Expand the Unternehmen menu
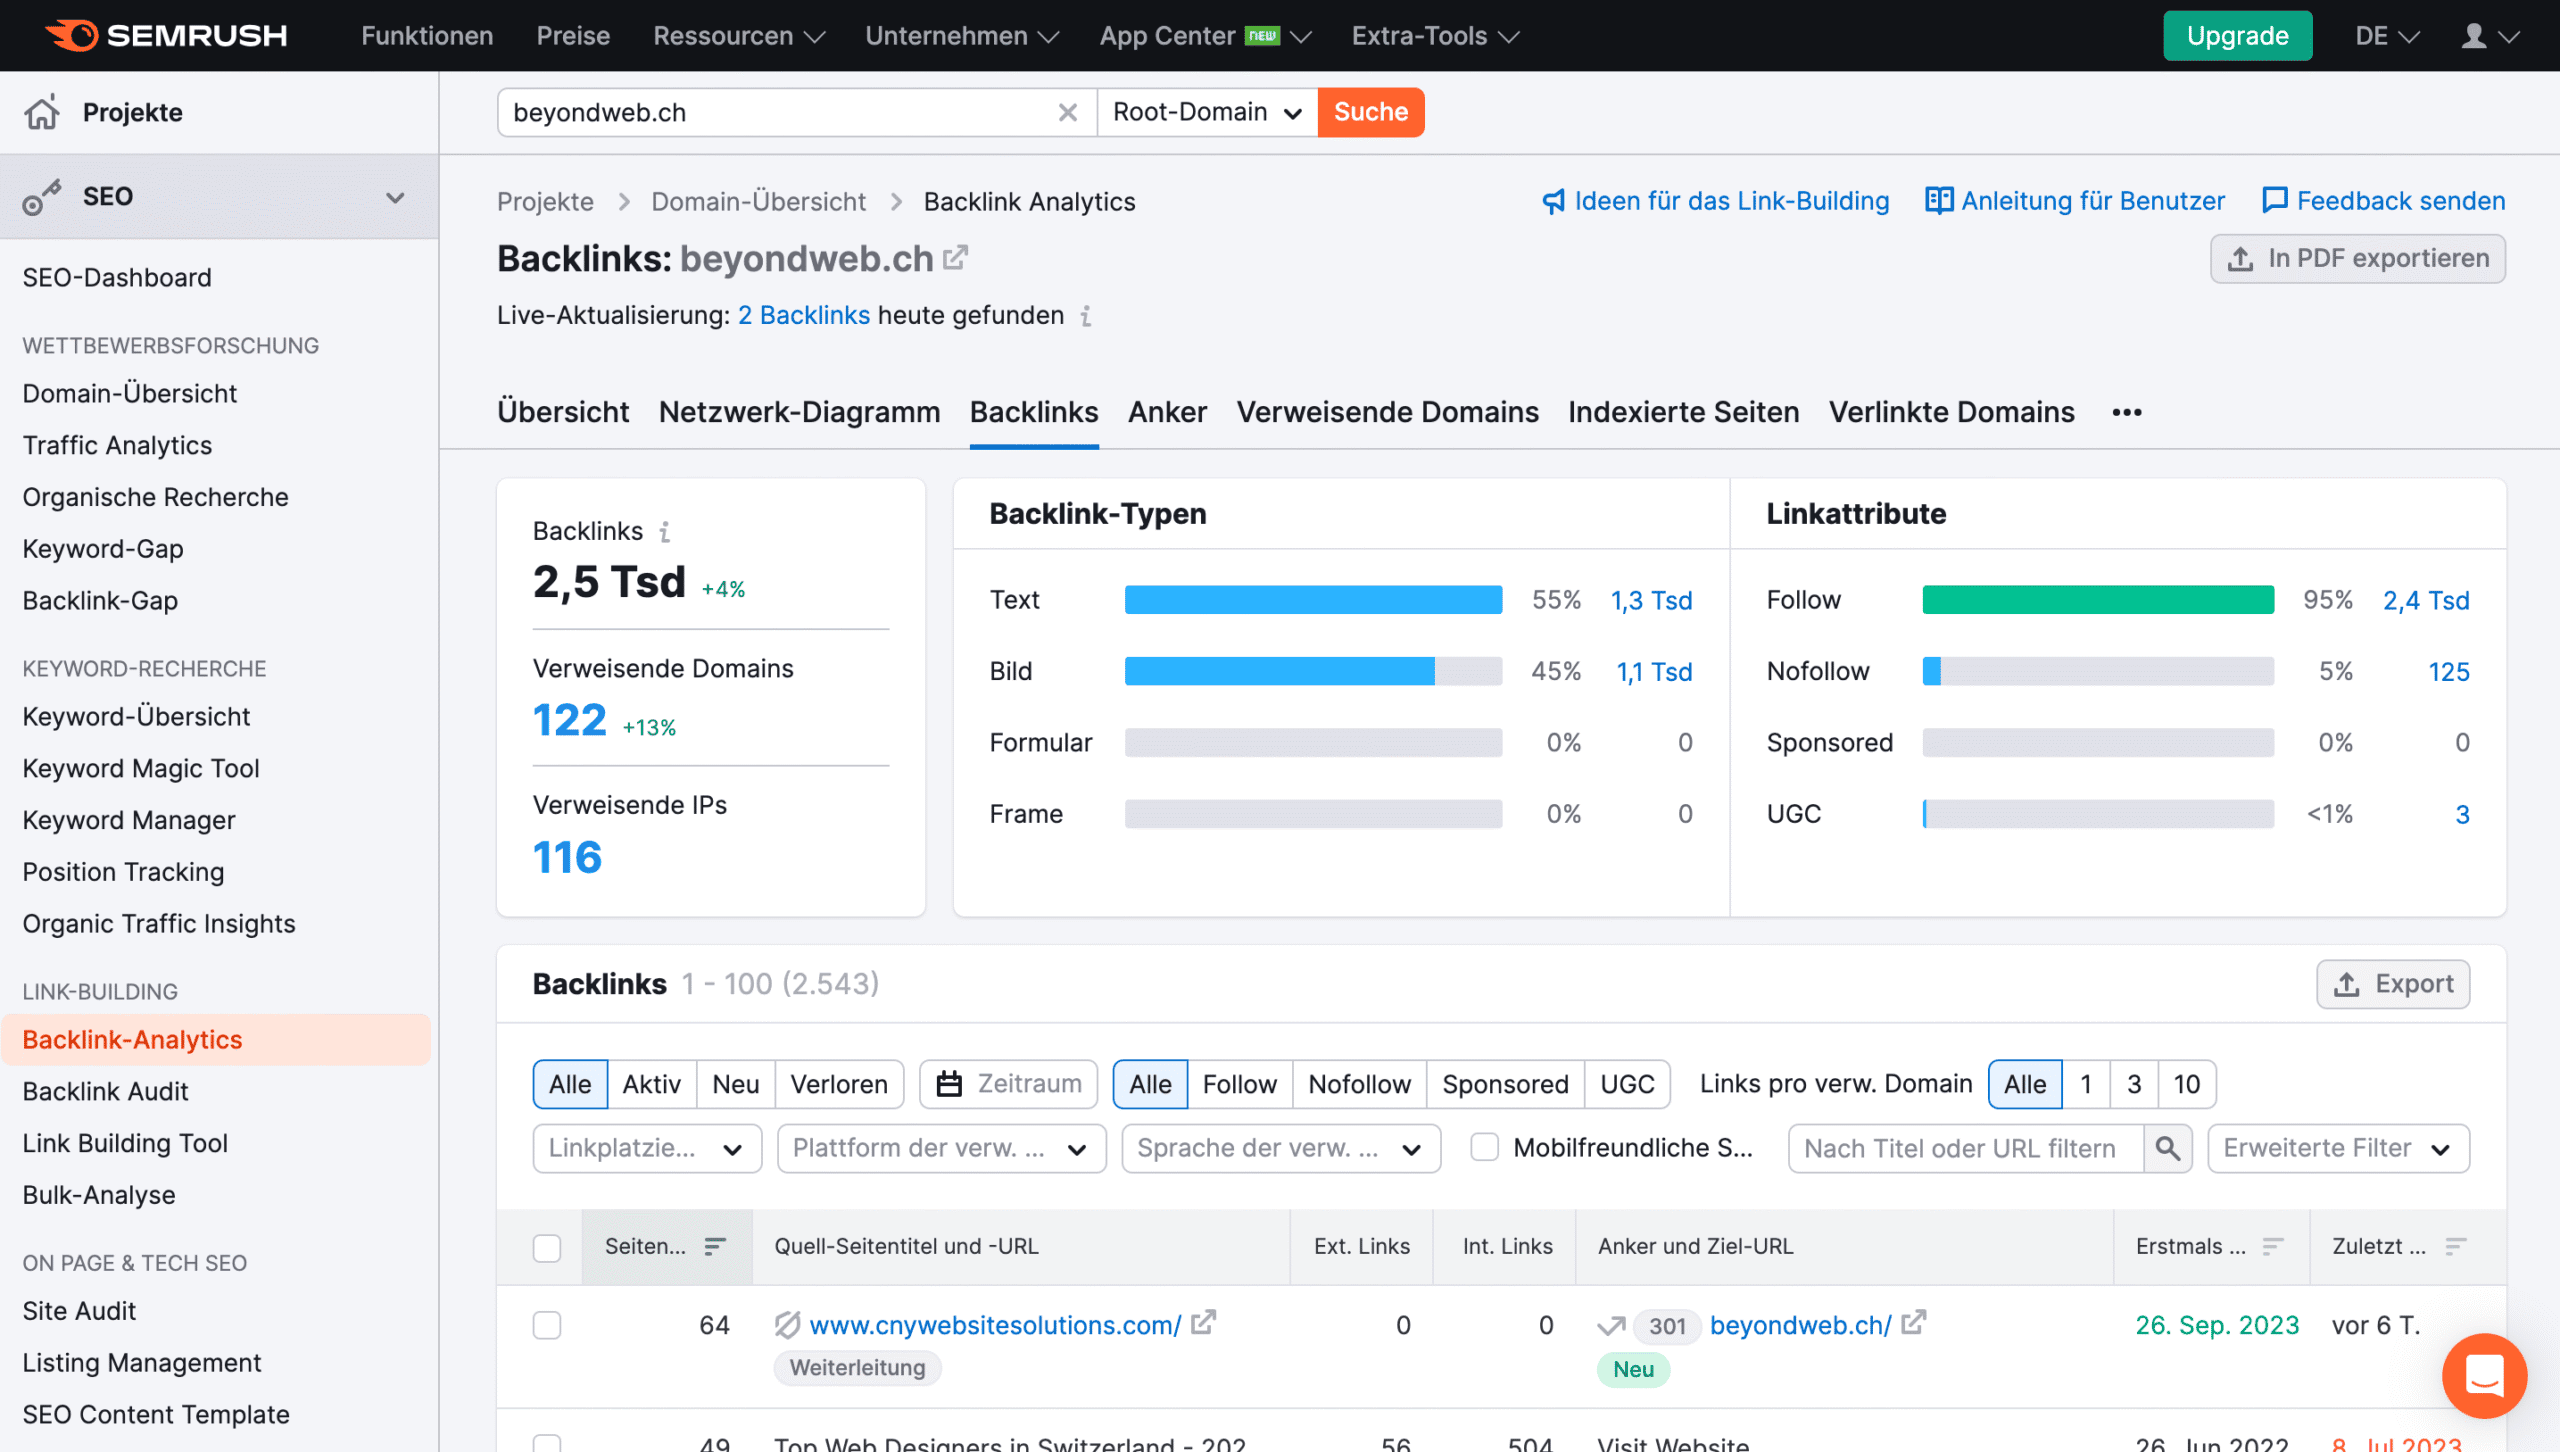The width and height of the screenshot is (2560, 1452). pyautogui.click(x=961, y=36)
